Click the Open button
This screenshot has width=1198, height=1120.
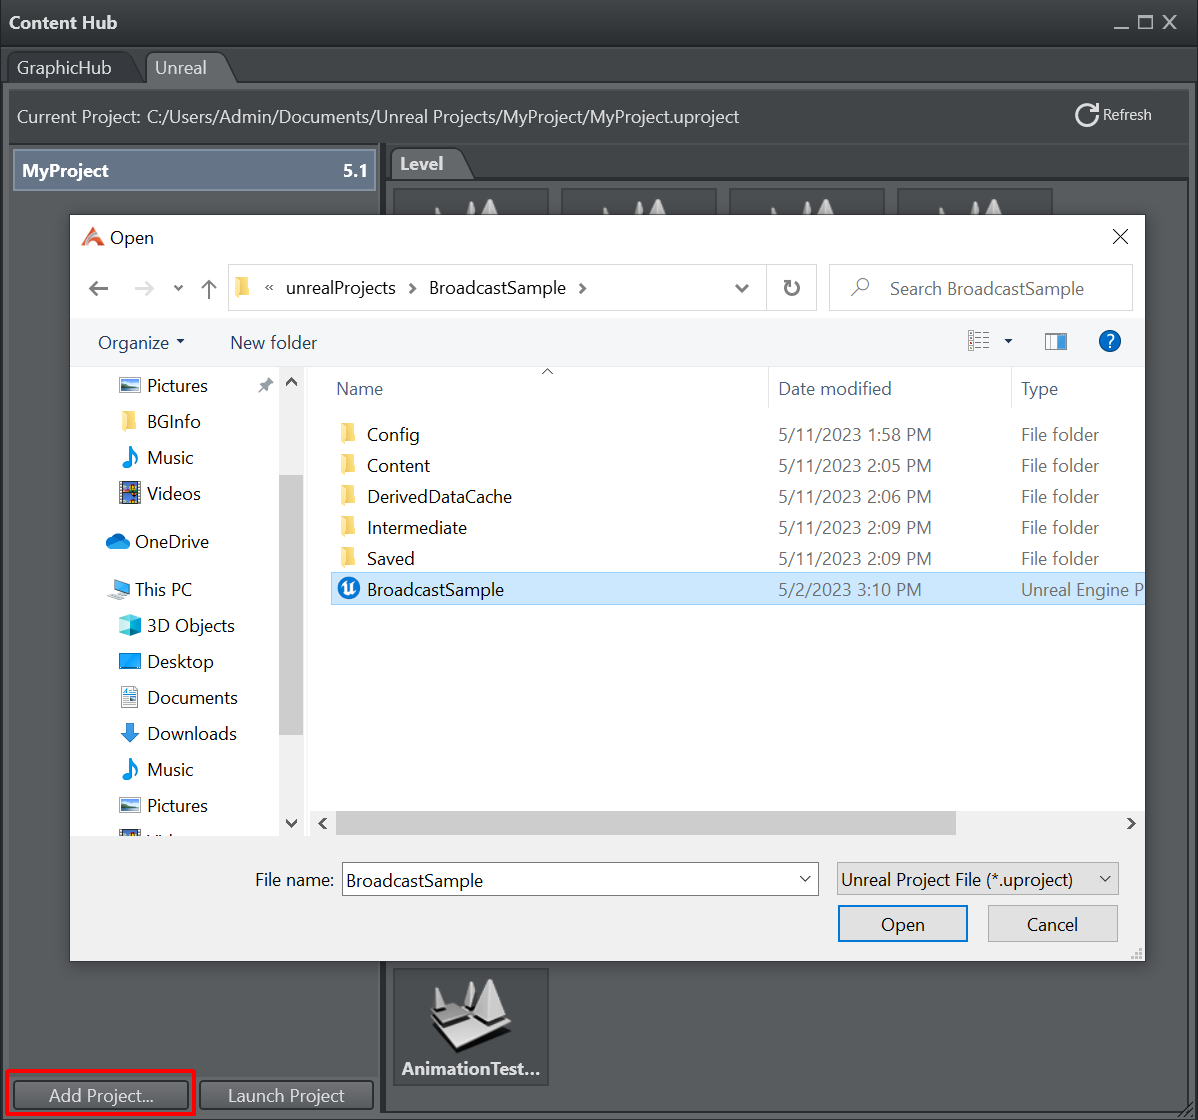(902, 924)
